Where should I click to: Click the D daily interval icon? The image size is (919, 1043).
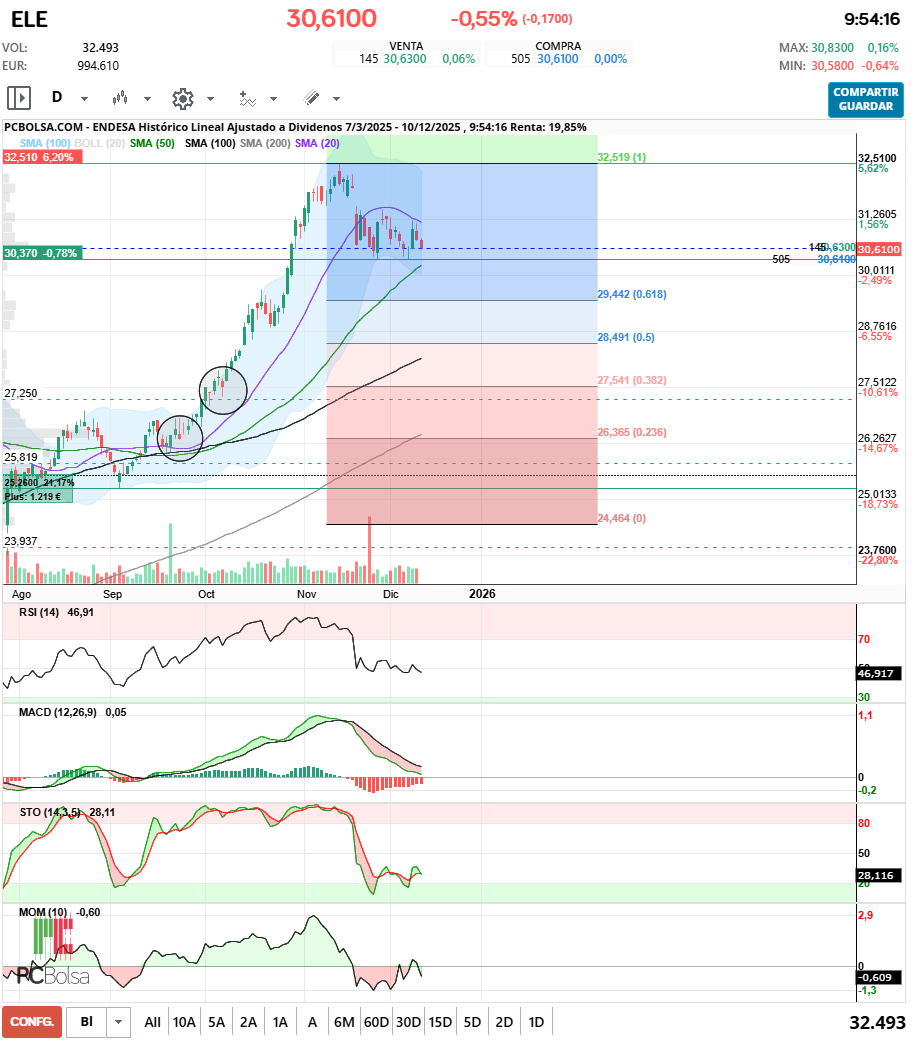pos(57,98)
